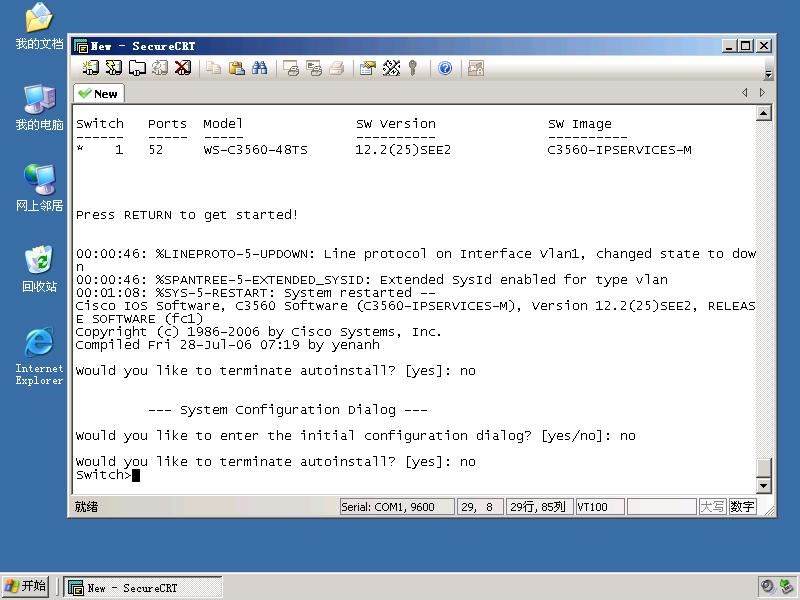Click the 'System Configuration Dialog' heading text

click(x=288, y=410)
